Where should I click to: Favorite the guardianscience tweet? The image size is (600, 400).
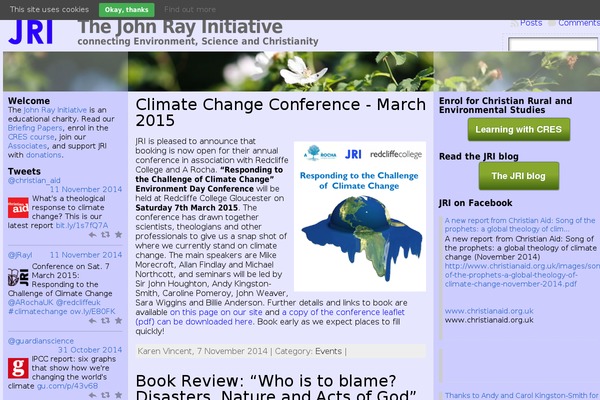pyautogui.click(x=119, y=395)
